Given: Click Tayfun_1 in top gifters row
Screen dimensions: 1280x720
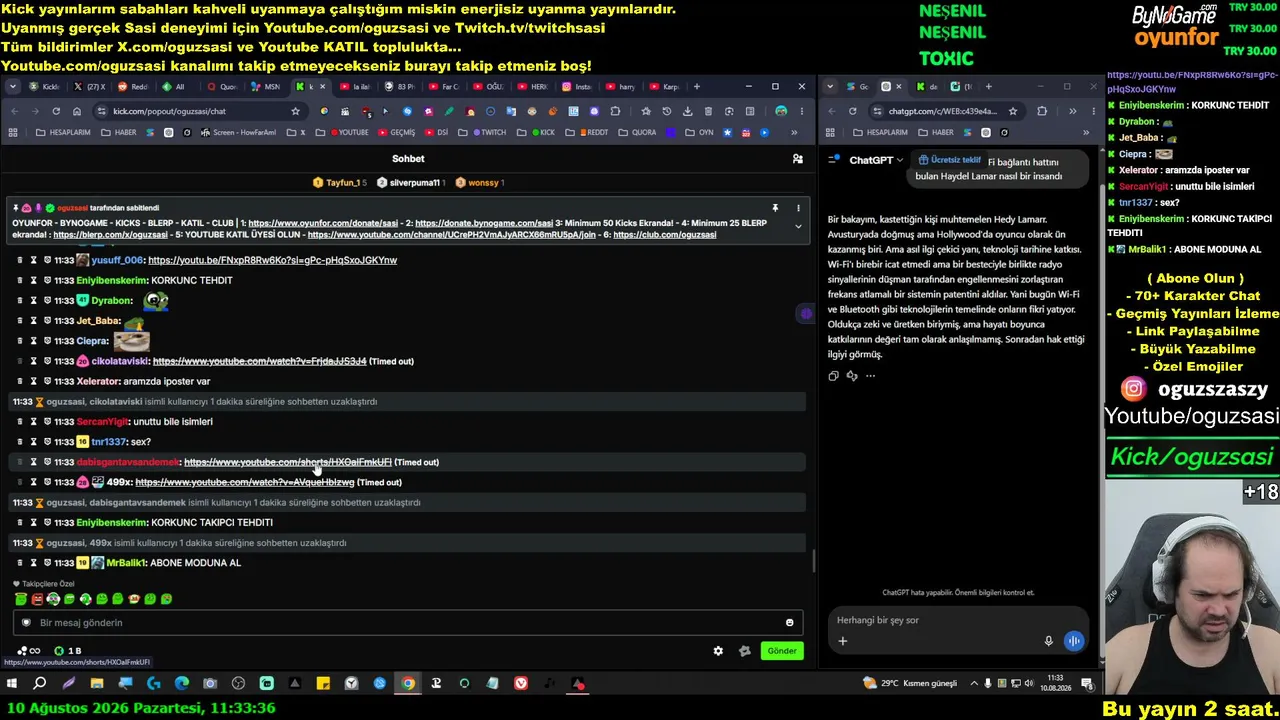Looking at the screenshot, I should tap(342, 183).
